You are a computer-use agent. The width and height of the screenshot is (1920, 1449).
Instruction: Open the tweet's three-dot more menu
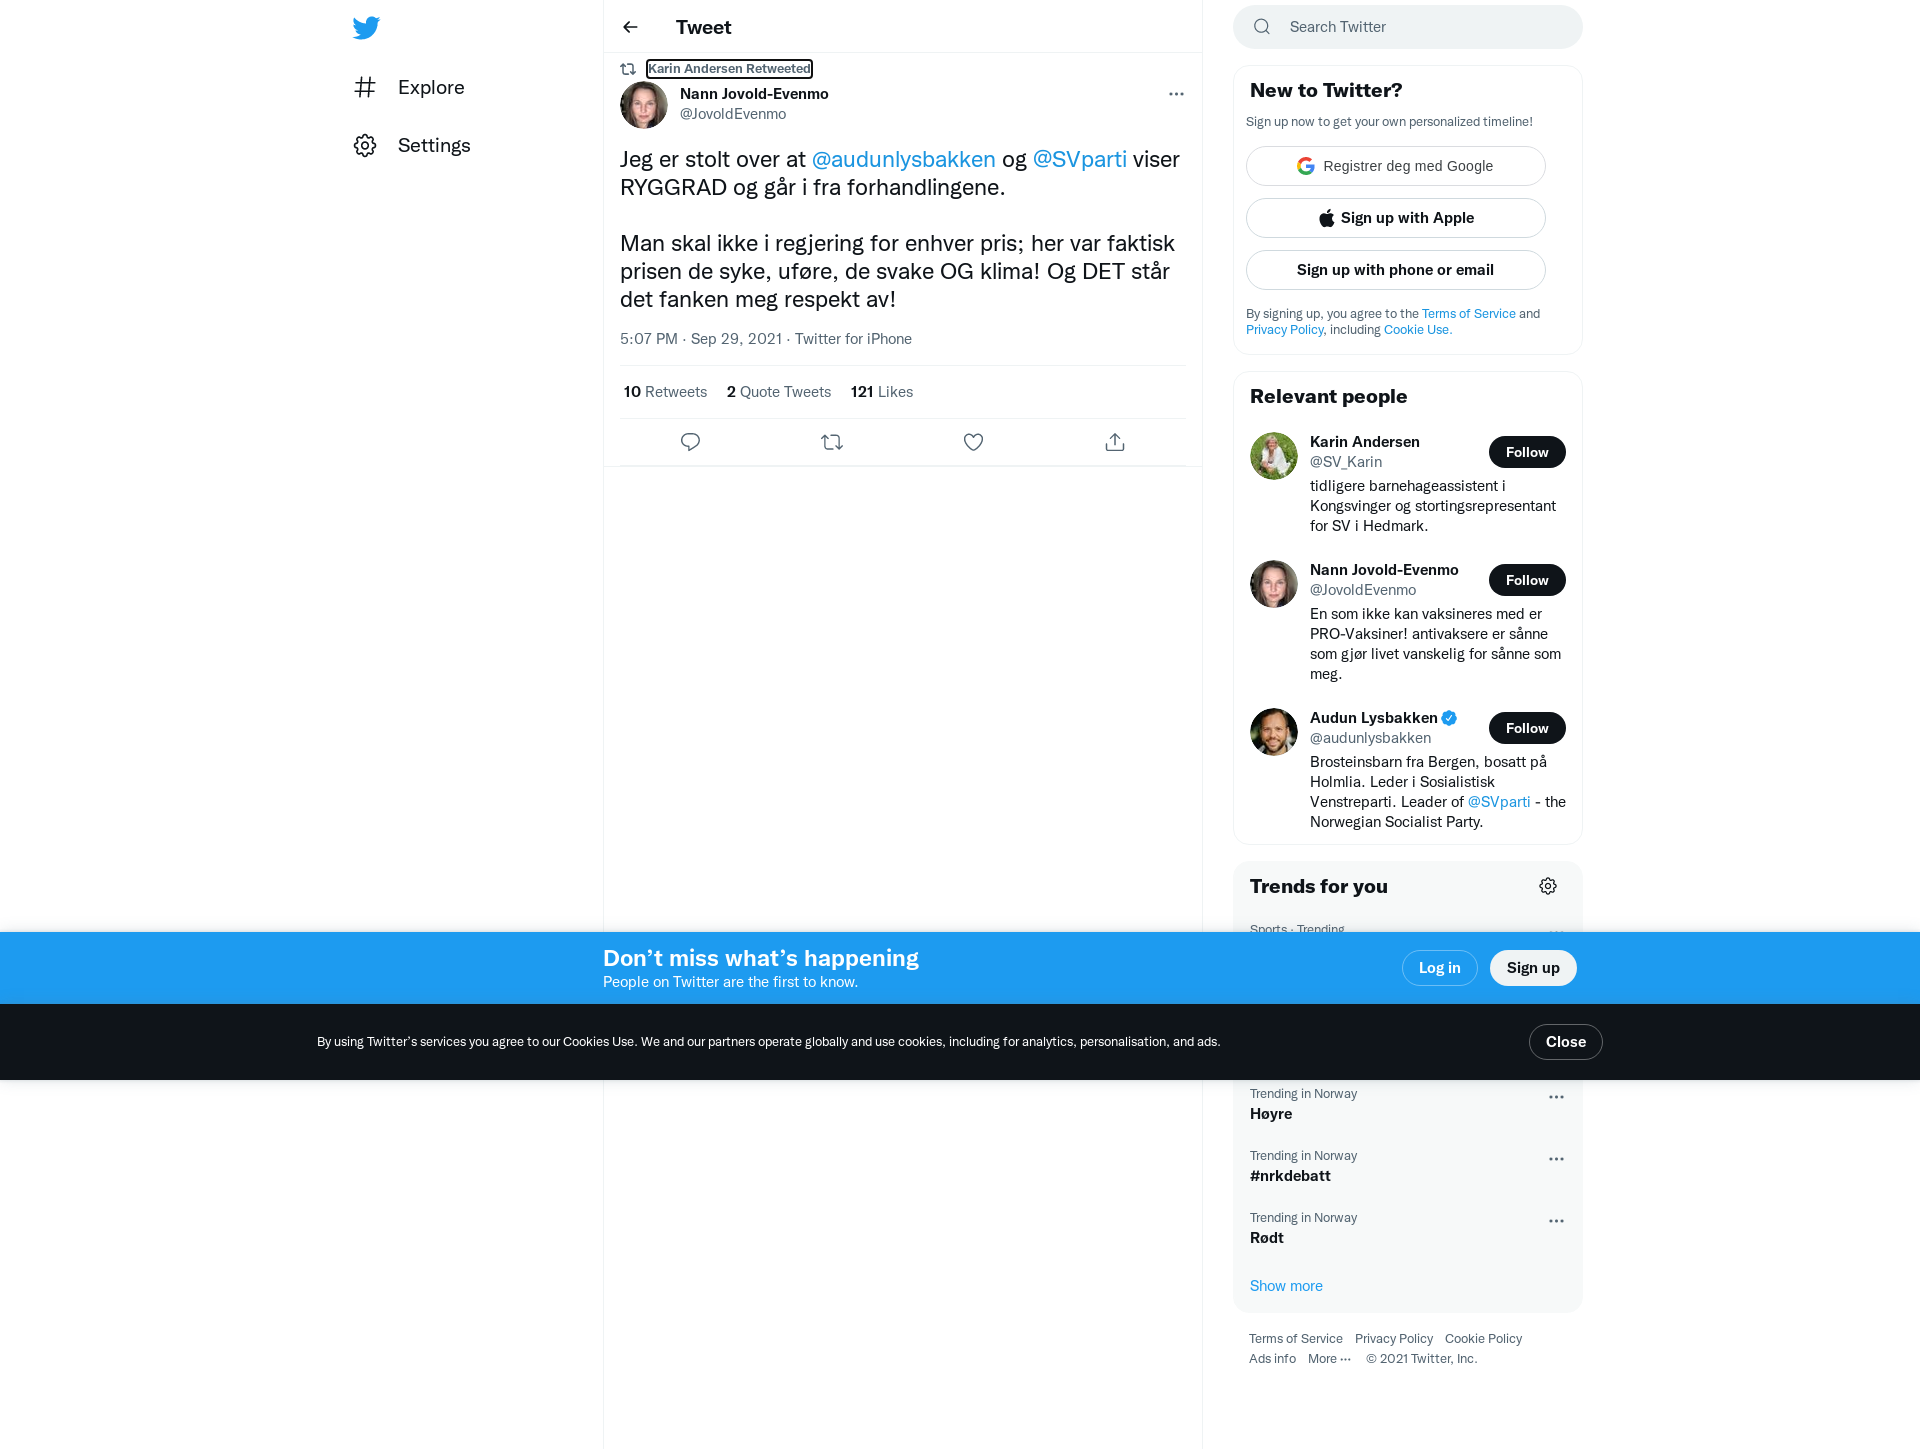(1176, 94)
